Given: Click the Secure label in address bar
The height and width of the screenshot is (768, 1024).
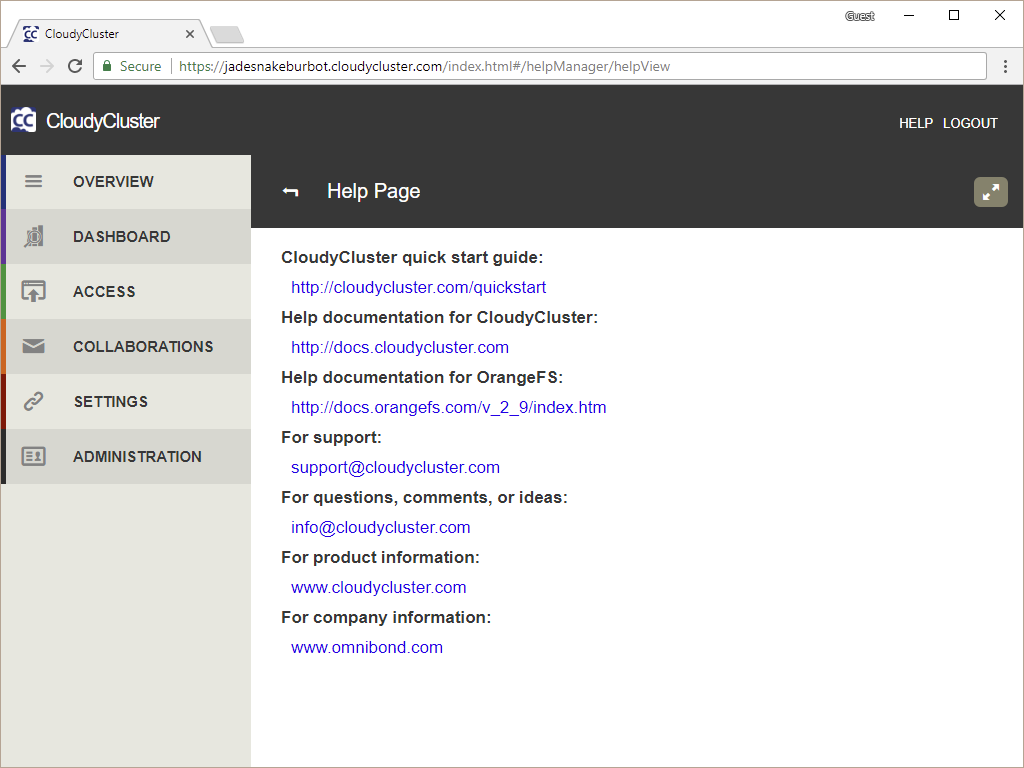Looking at the screenshot, I should 140,66.
